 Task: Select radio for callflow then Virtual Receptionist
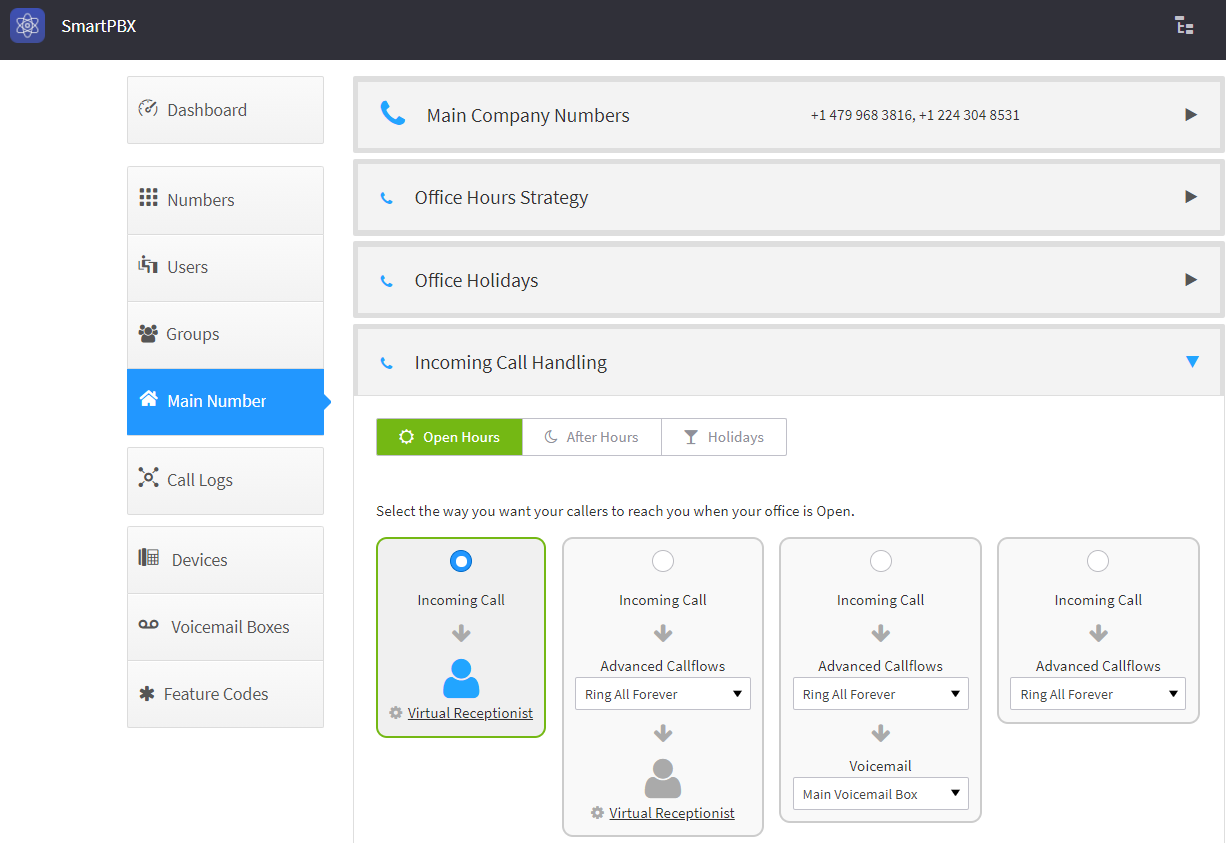(x=663, y=561)
